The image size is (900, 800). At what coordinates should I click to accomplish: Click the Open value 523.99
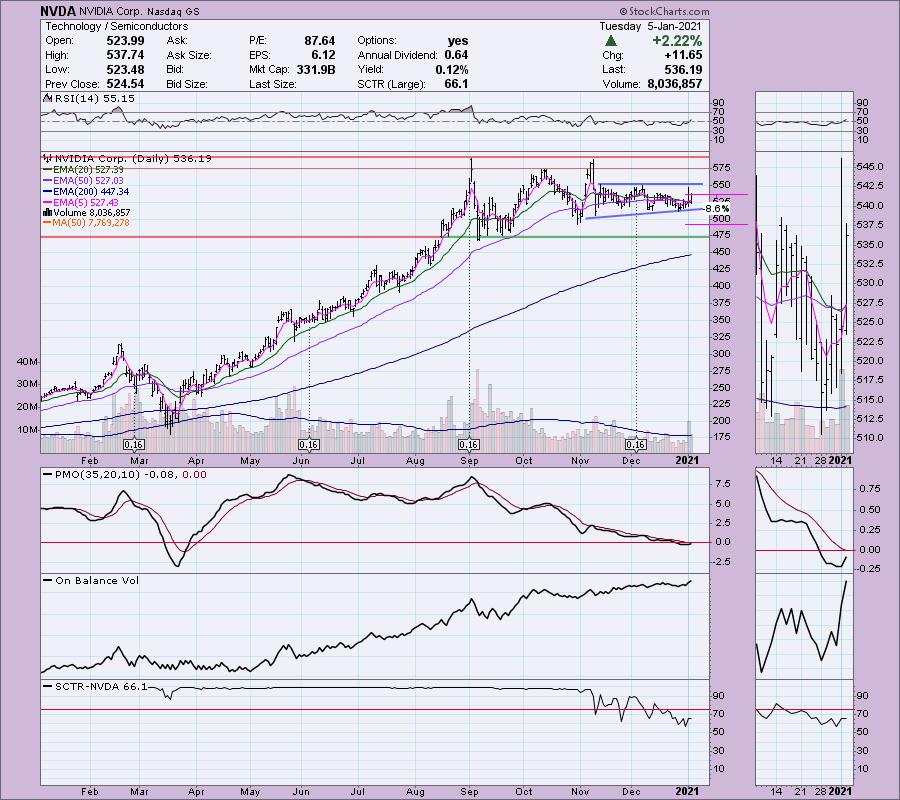(125, 41)
